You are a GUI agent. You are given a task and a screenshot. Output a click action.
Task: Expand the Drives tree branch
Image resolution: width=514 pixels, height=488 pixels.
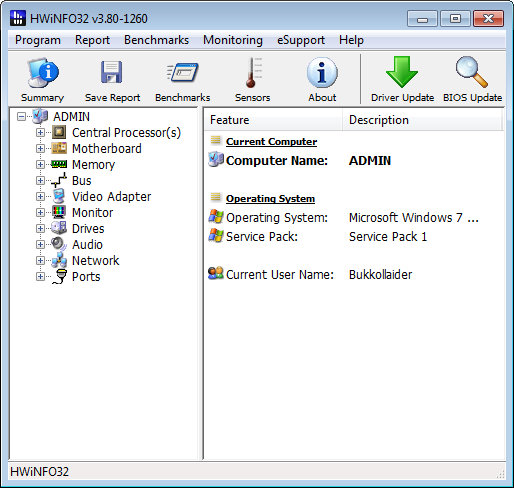tap(40, 229)
